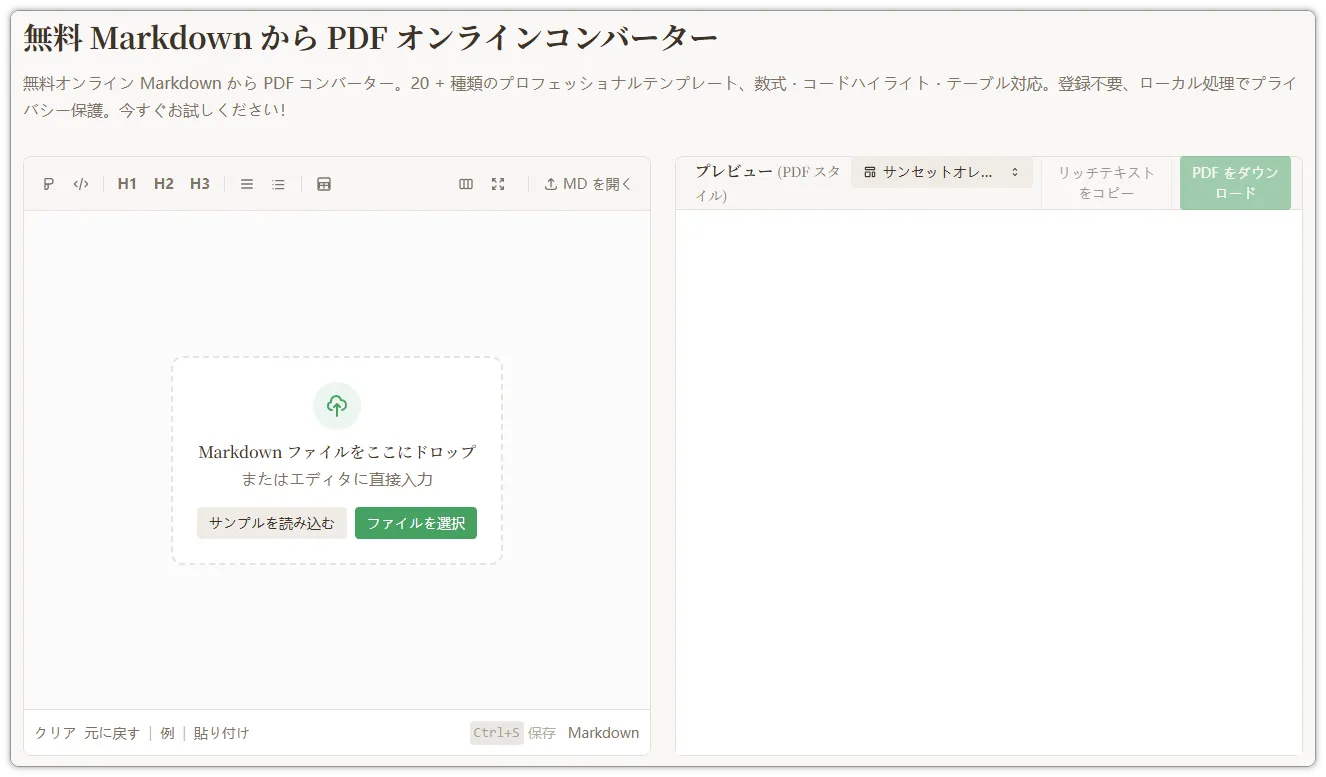Screen dimensions: 1326x777
Task: Click 元に戻す to undo changes
Action: point(113,732)
